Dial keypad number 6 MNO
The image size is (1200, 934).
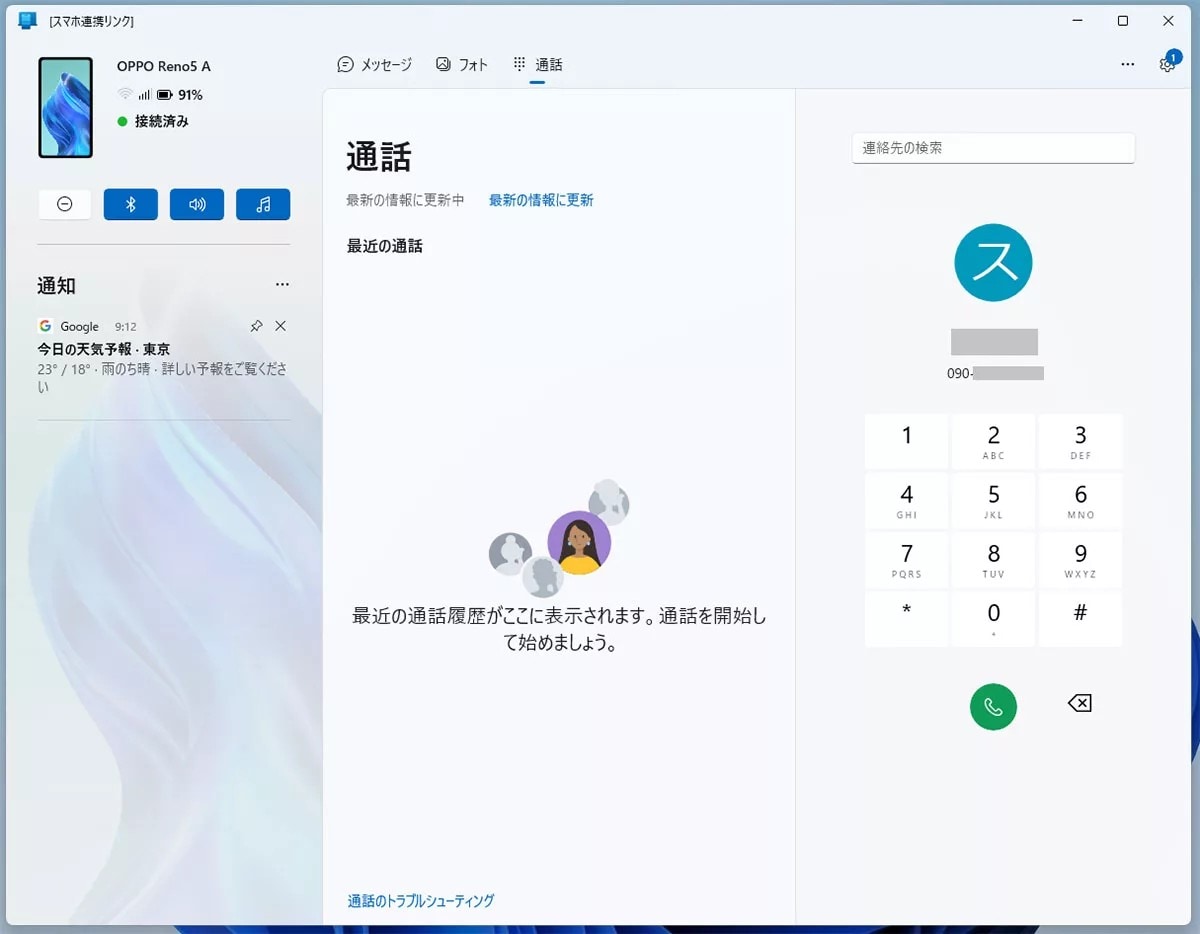(1080, 500)
